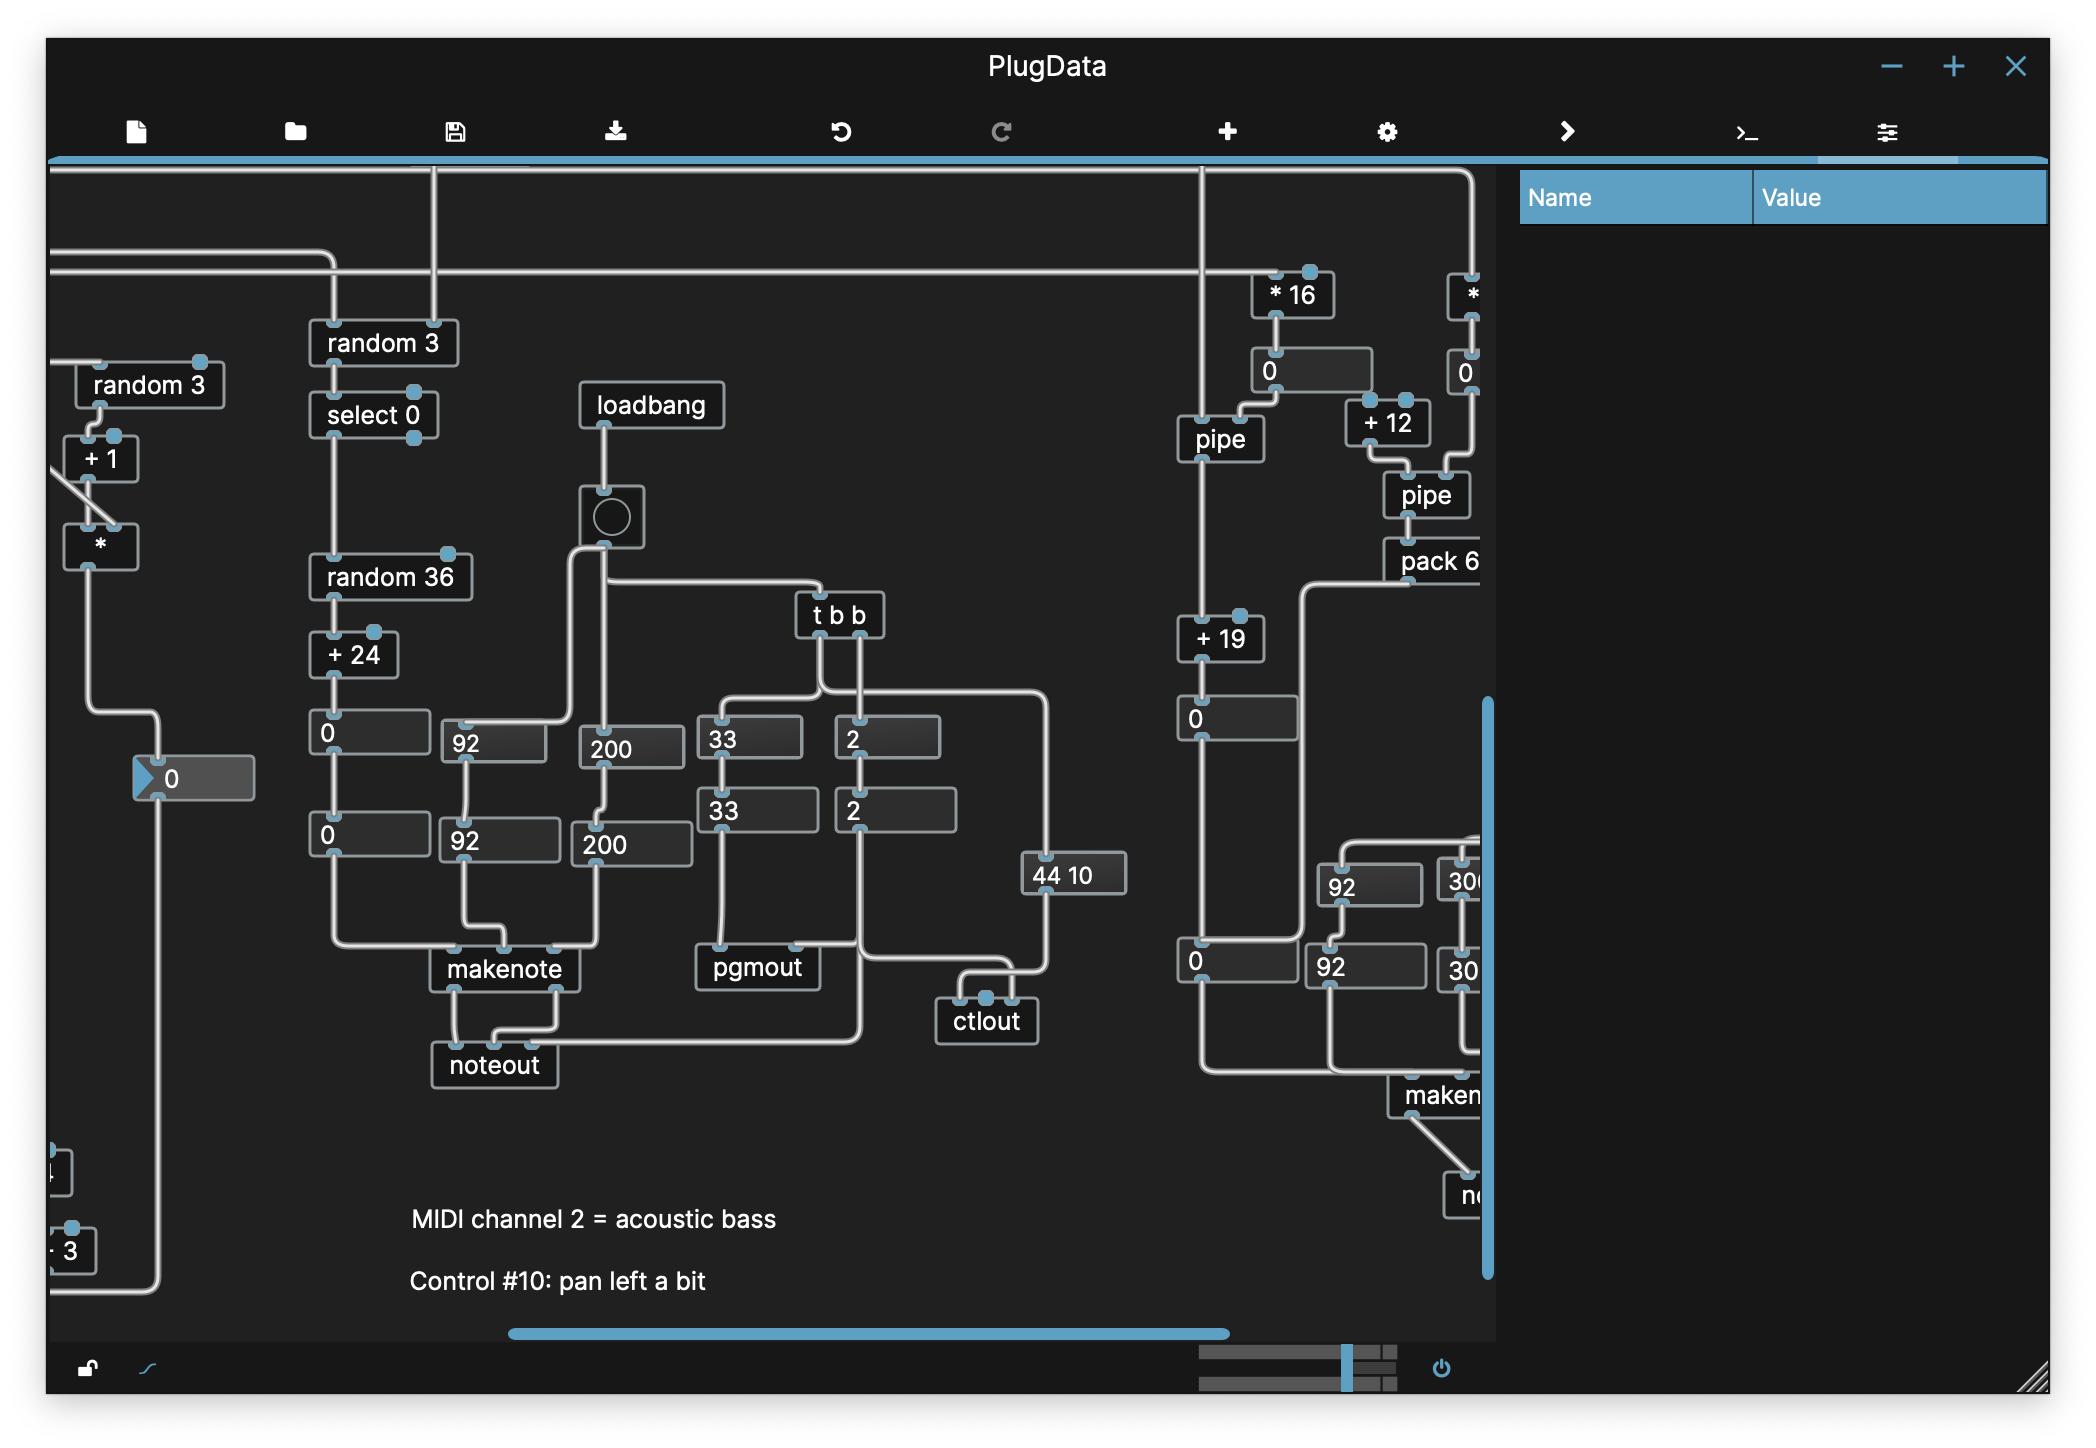Click the Value column header

pos(1898,197)
